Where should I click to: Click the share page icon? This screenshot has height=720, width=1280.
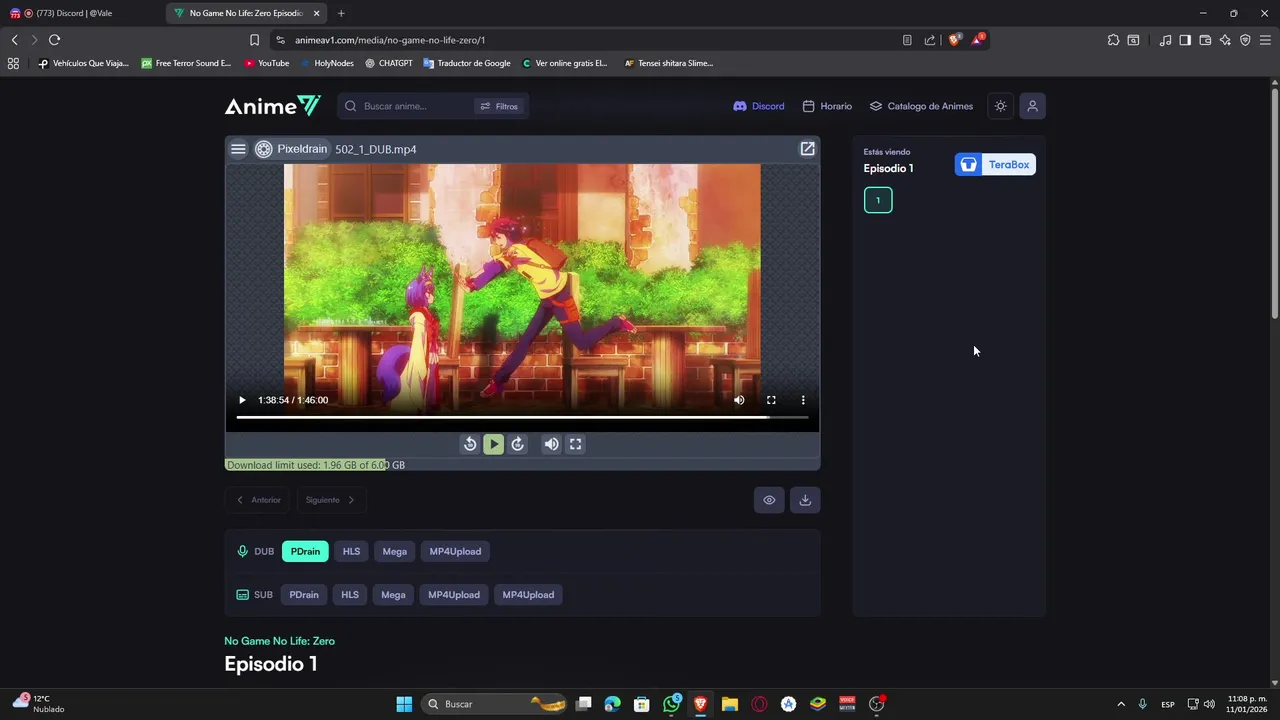point(930,40)
